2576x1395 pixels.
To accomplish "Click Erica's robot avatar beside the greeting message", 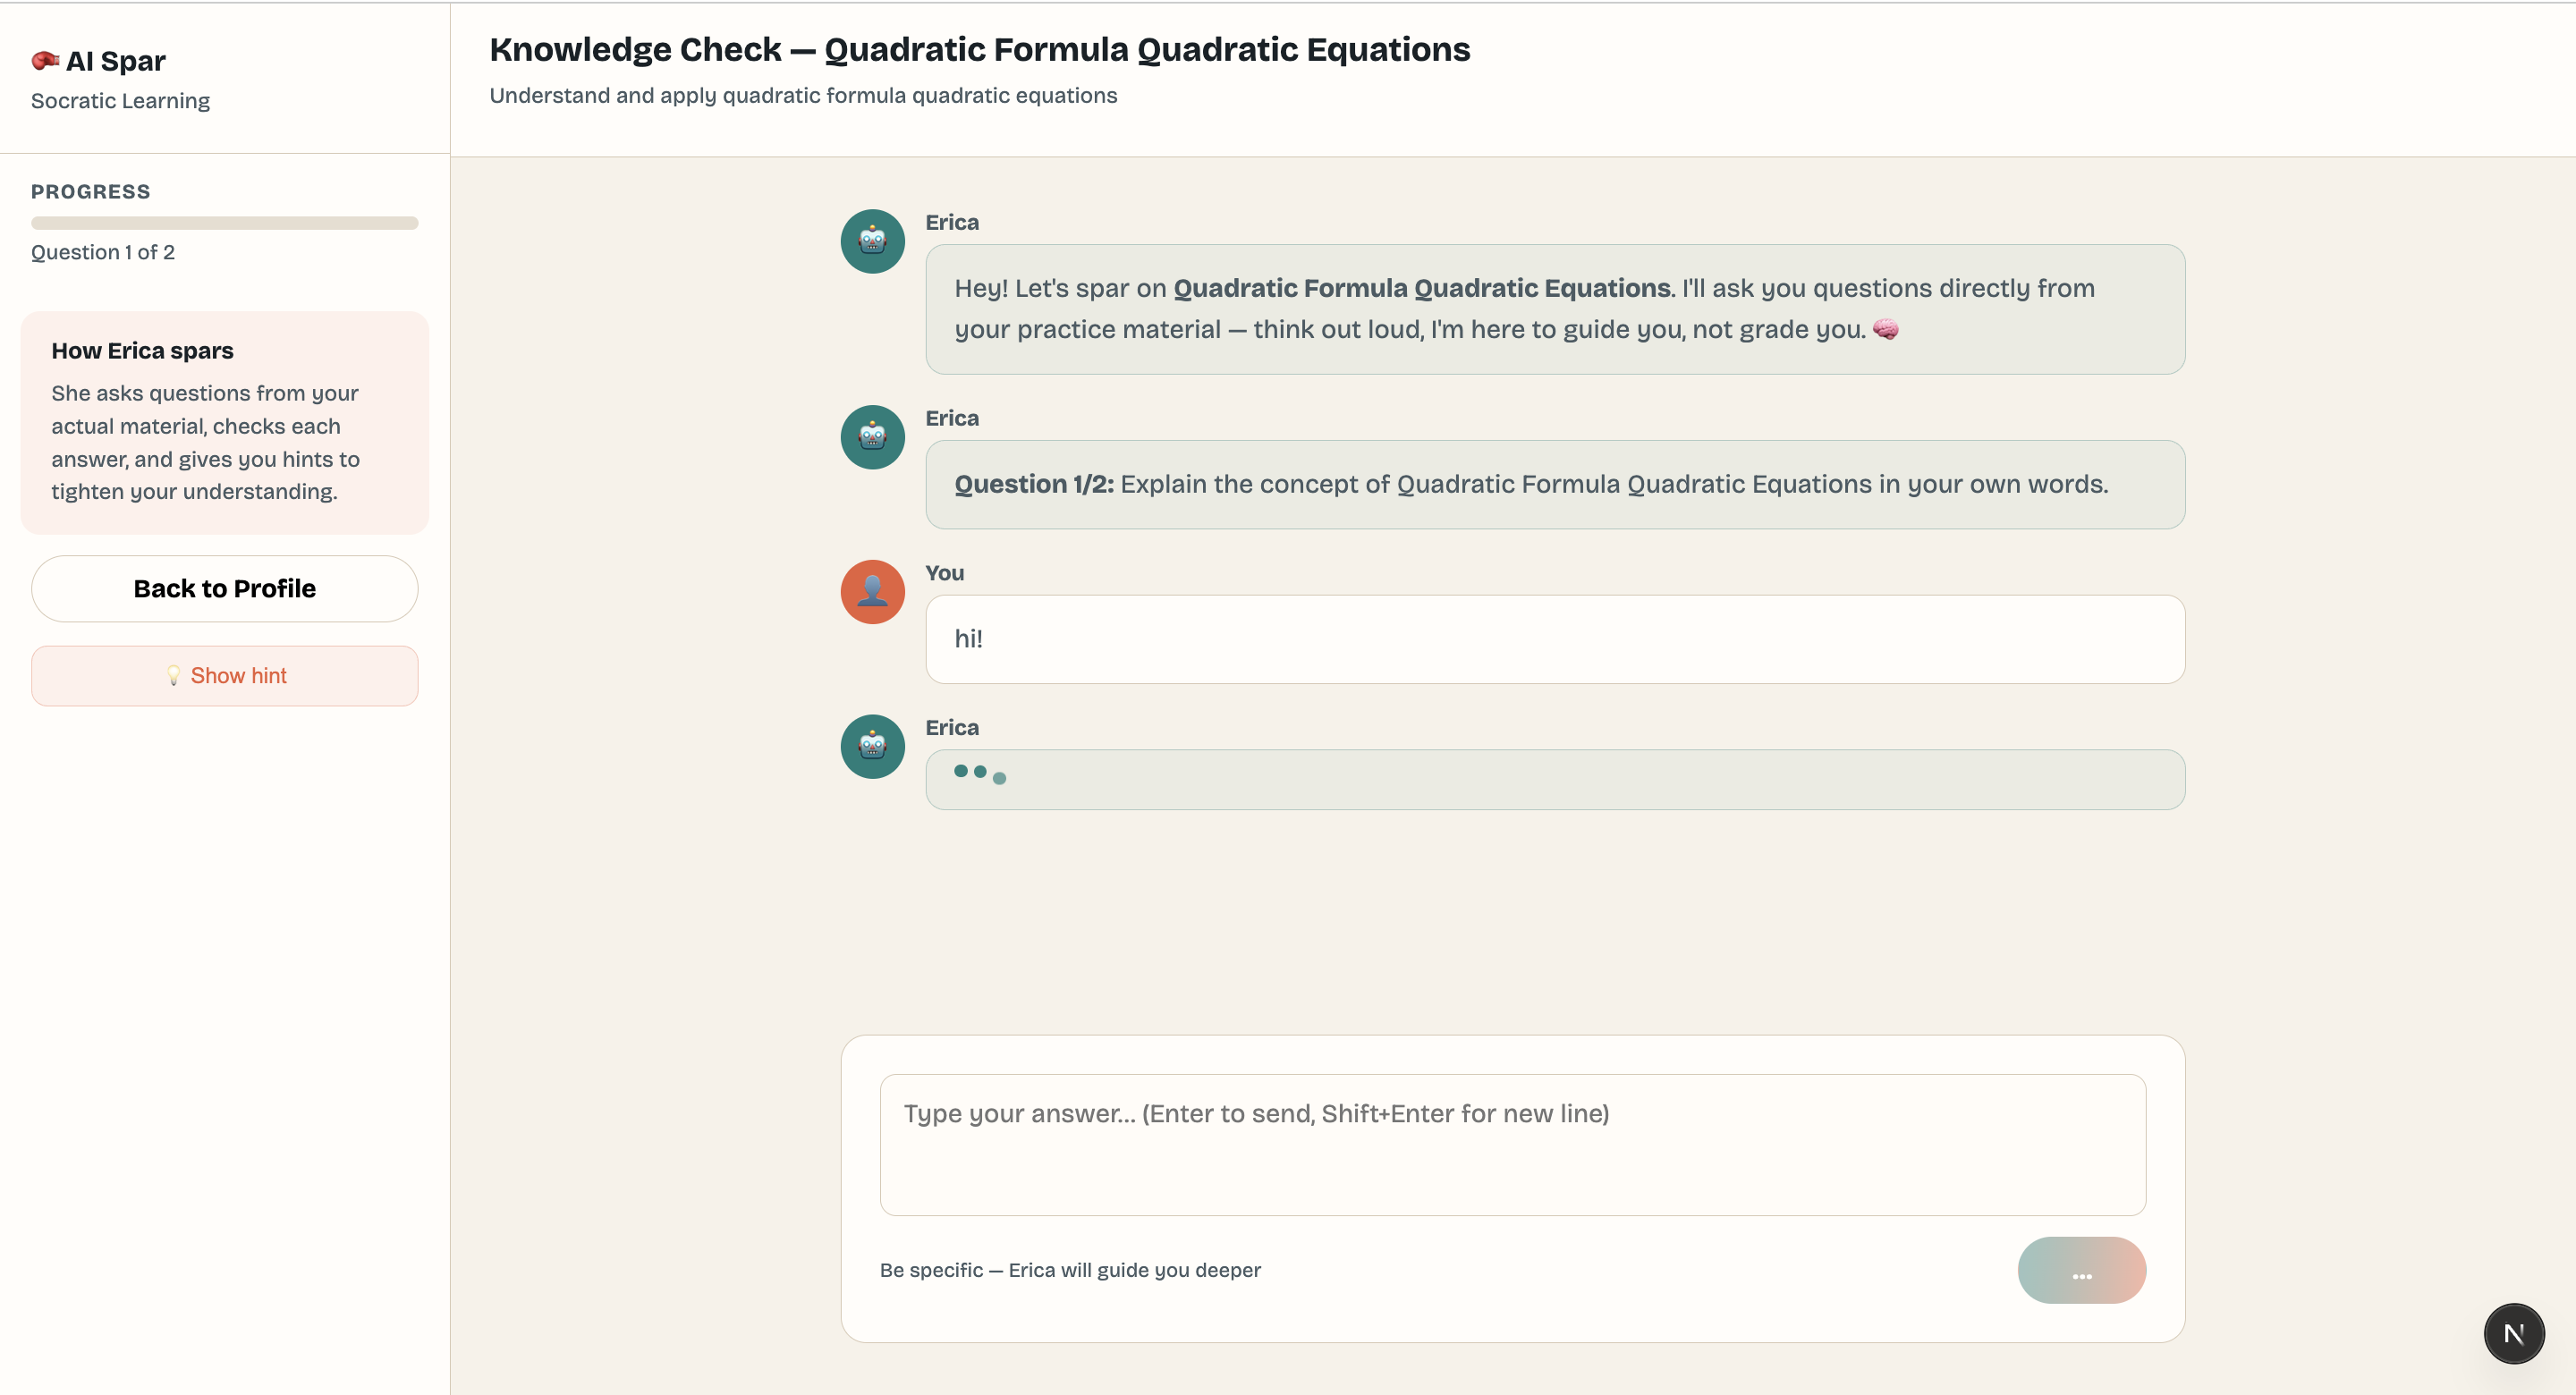I will [872, 241].
